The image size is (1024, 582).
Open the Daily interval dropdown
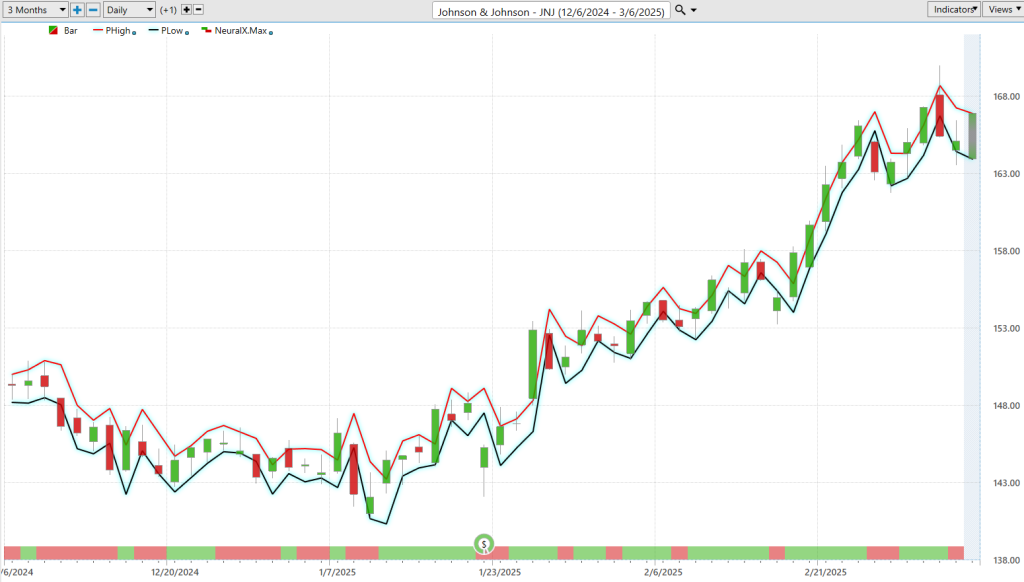click(129, 10)
